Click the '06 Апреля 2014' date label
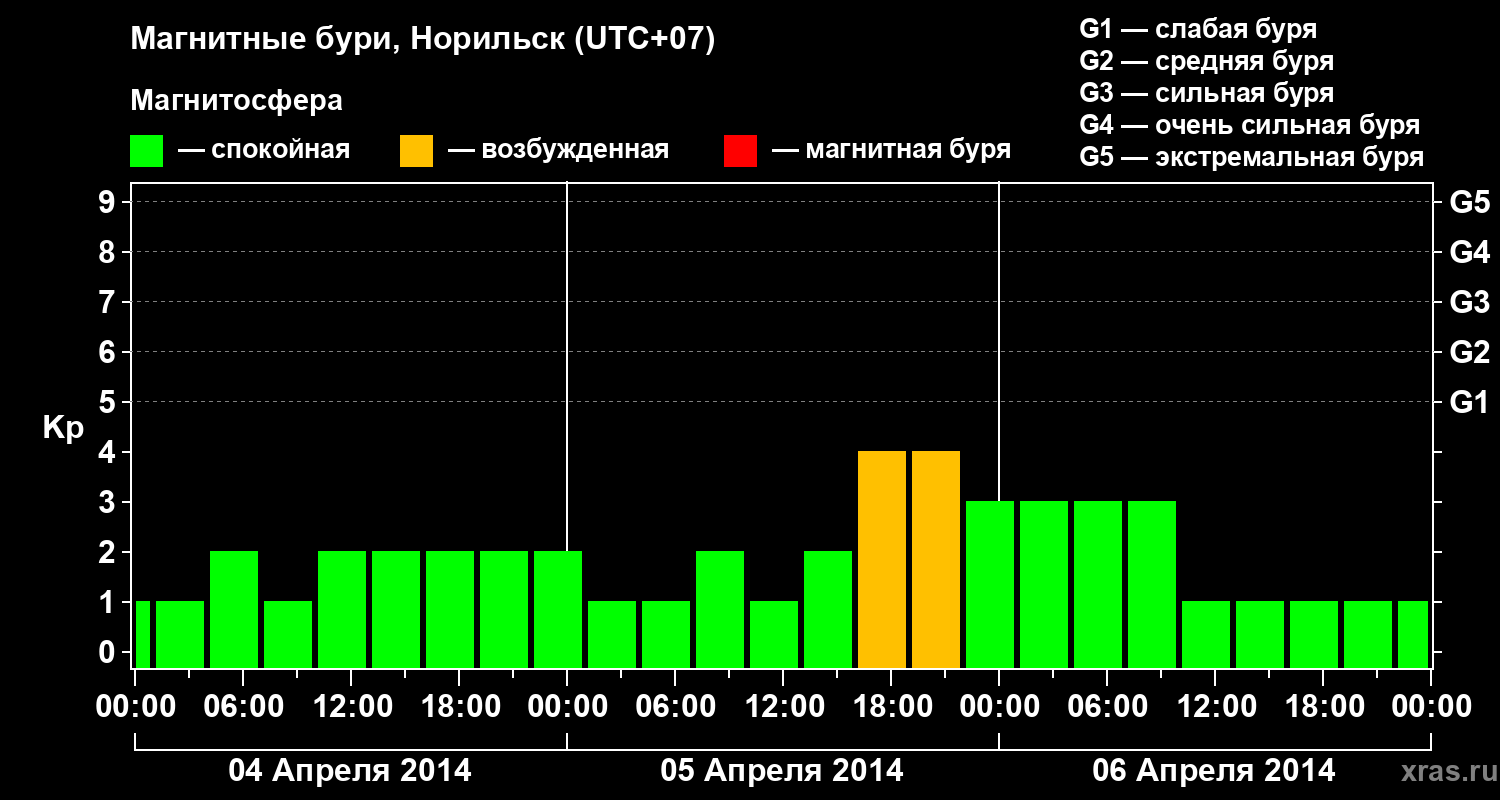Image resolution: width=1500 pixels, height=800 pixels. [x=1214, y=771]
